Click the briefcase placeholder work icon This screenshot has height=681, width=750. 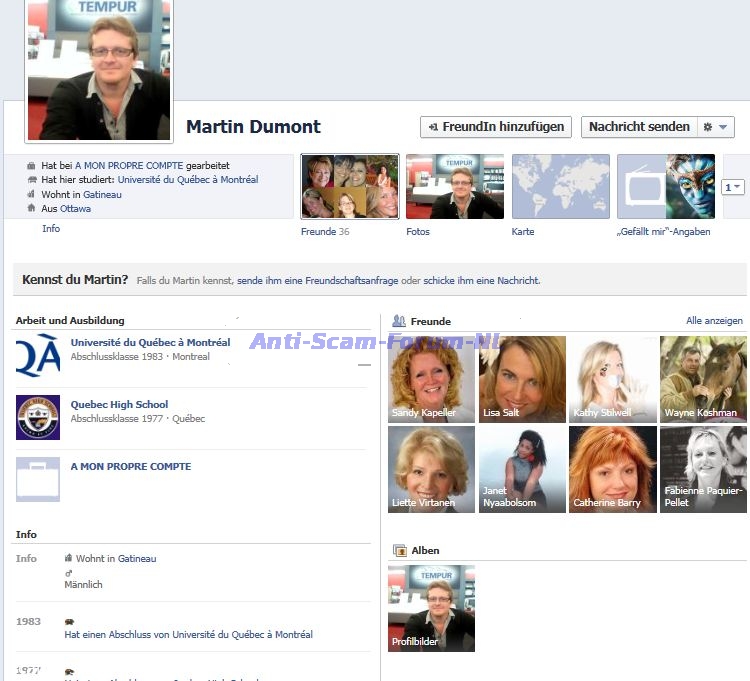tap(38, 479)
